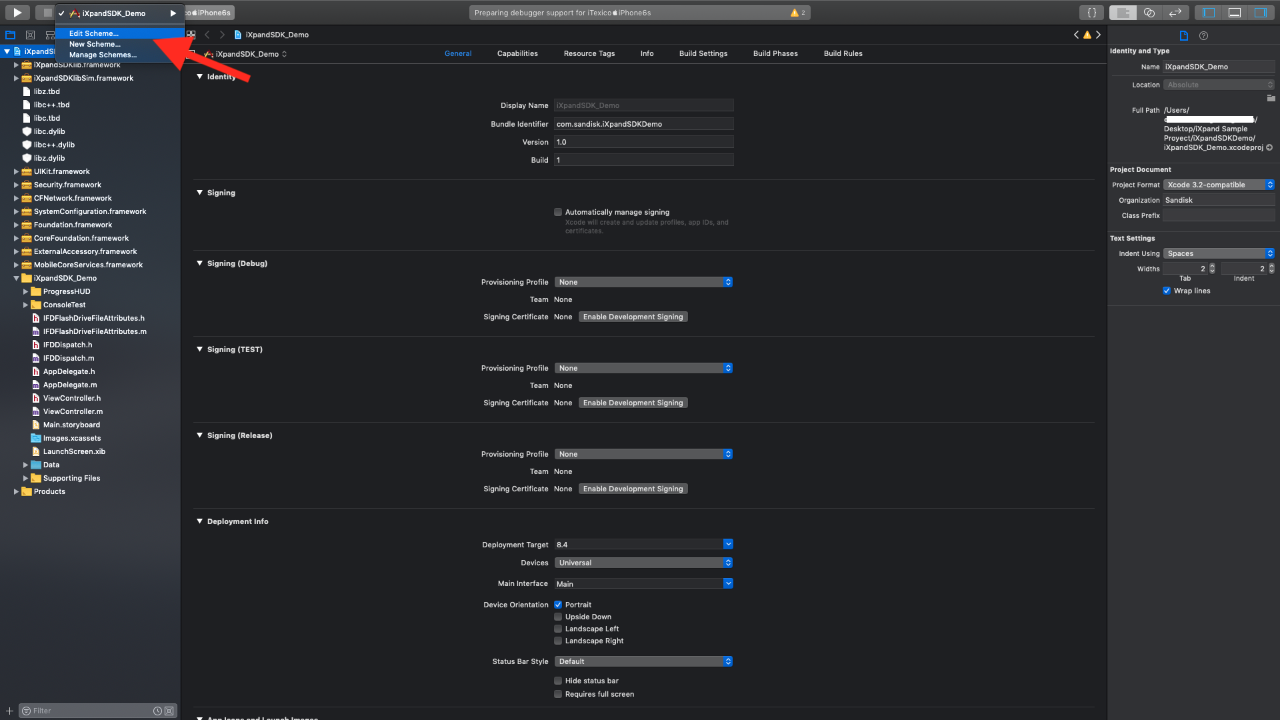1280x720 pixels.
Task: Choose New Scheme from the menu
Action: (120, 44)
